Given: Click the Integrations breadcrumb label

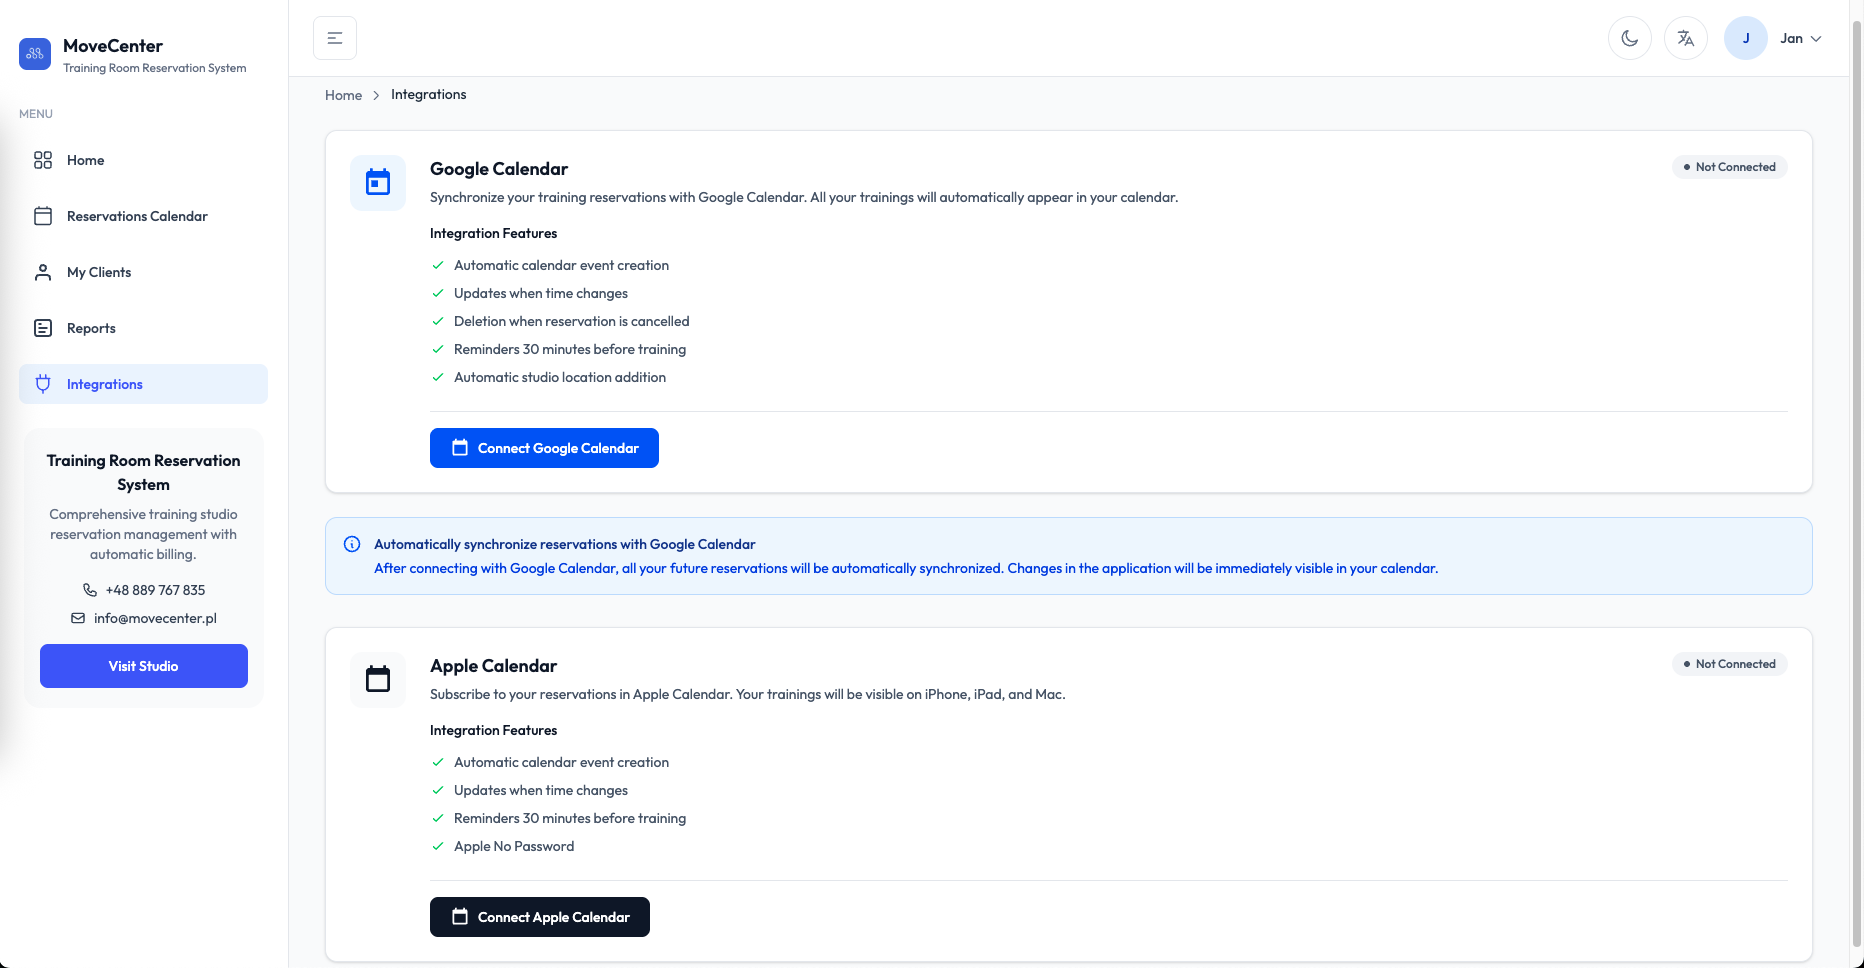Looking at the screenshot, I should pyautogui.click(x=428, y=94).
